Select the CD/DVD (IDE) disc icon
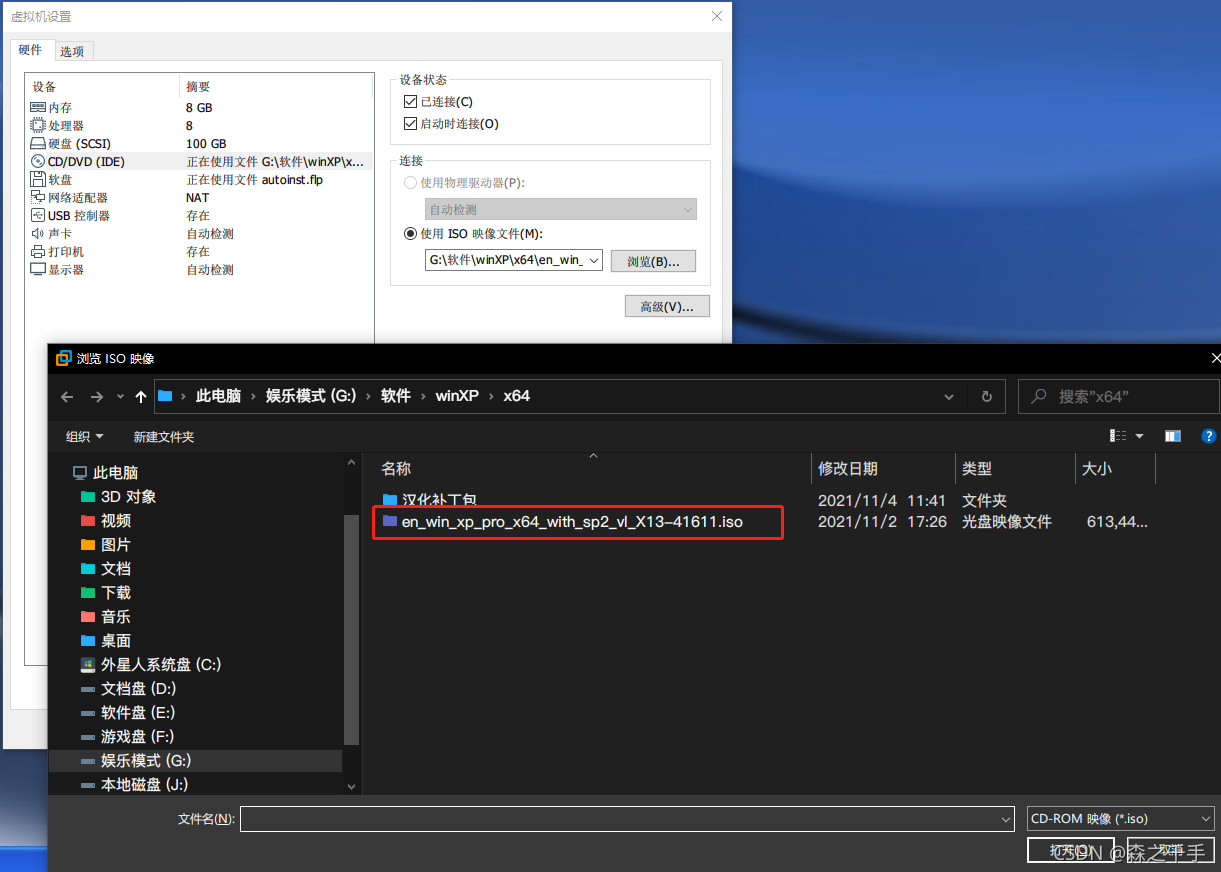 coord(38,162)
